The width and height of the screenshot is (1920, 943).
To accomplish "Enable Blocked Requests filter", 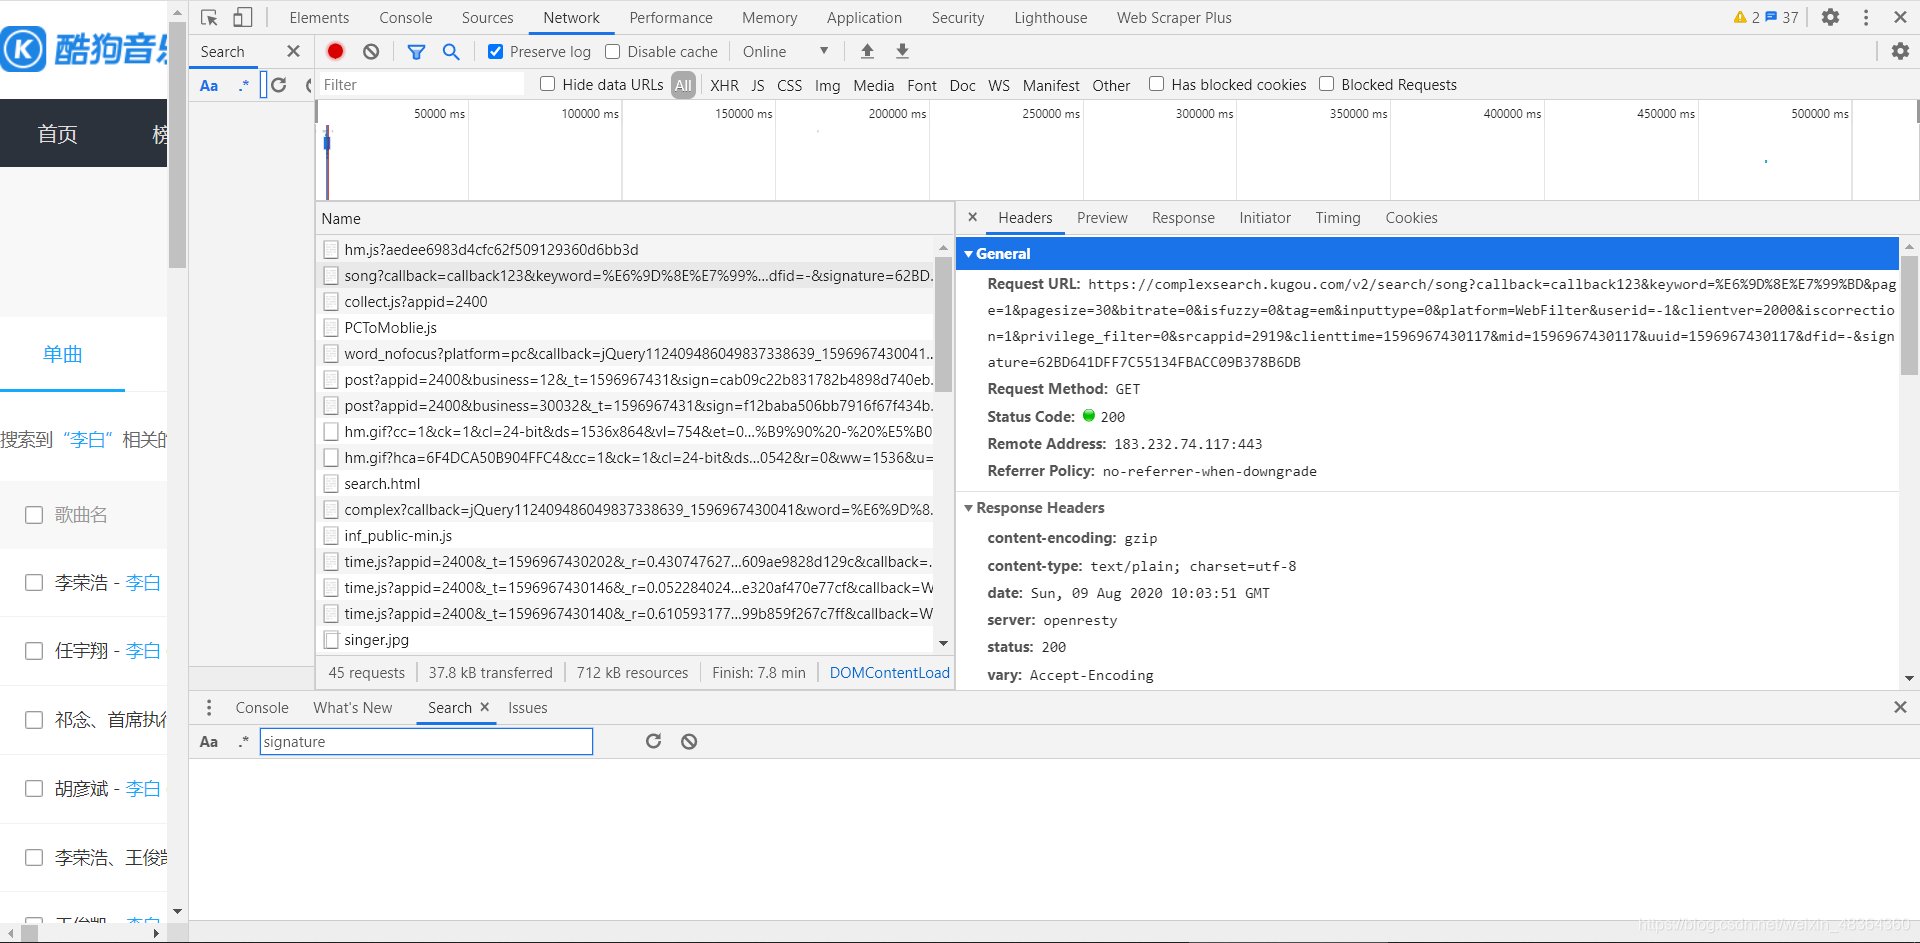I will (1327, 84).
